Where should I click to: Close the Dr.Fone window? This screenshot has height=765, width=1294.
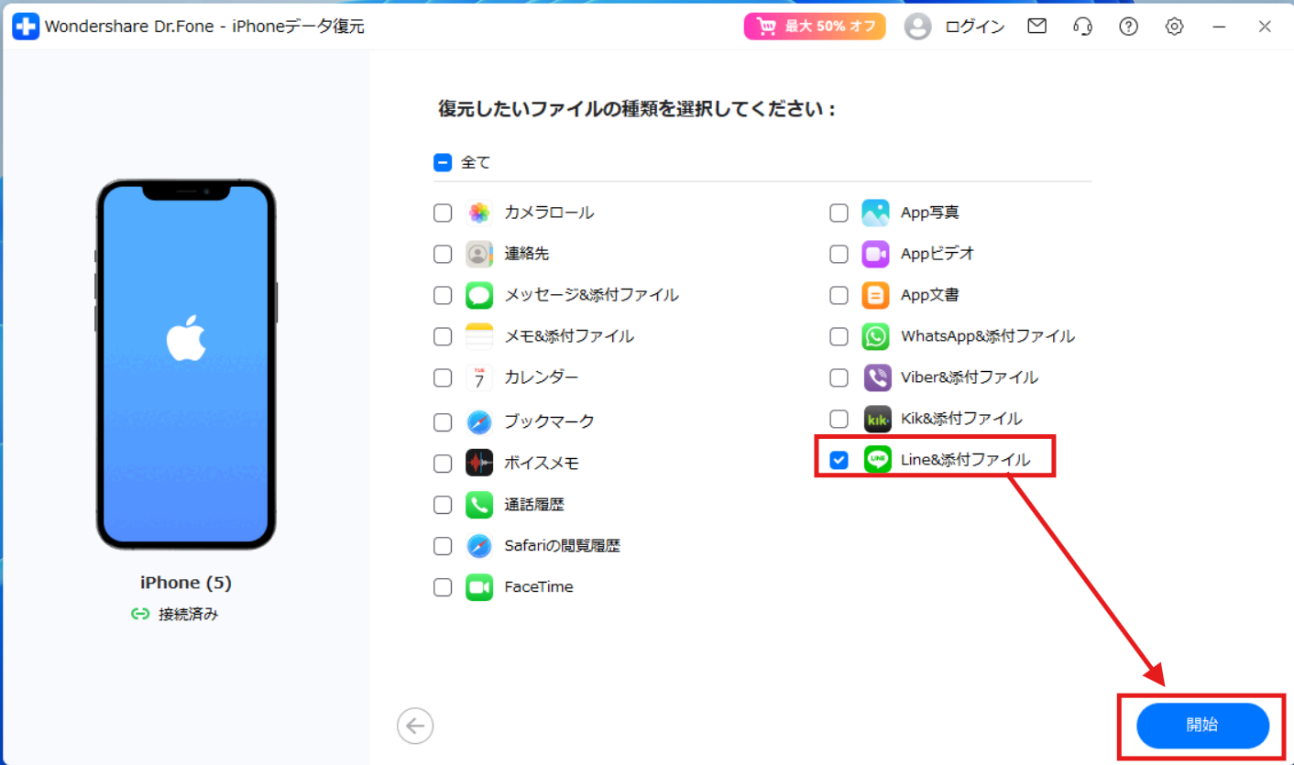pyautogui.click(x=1265, y=27)
